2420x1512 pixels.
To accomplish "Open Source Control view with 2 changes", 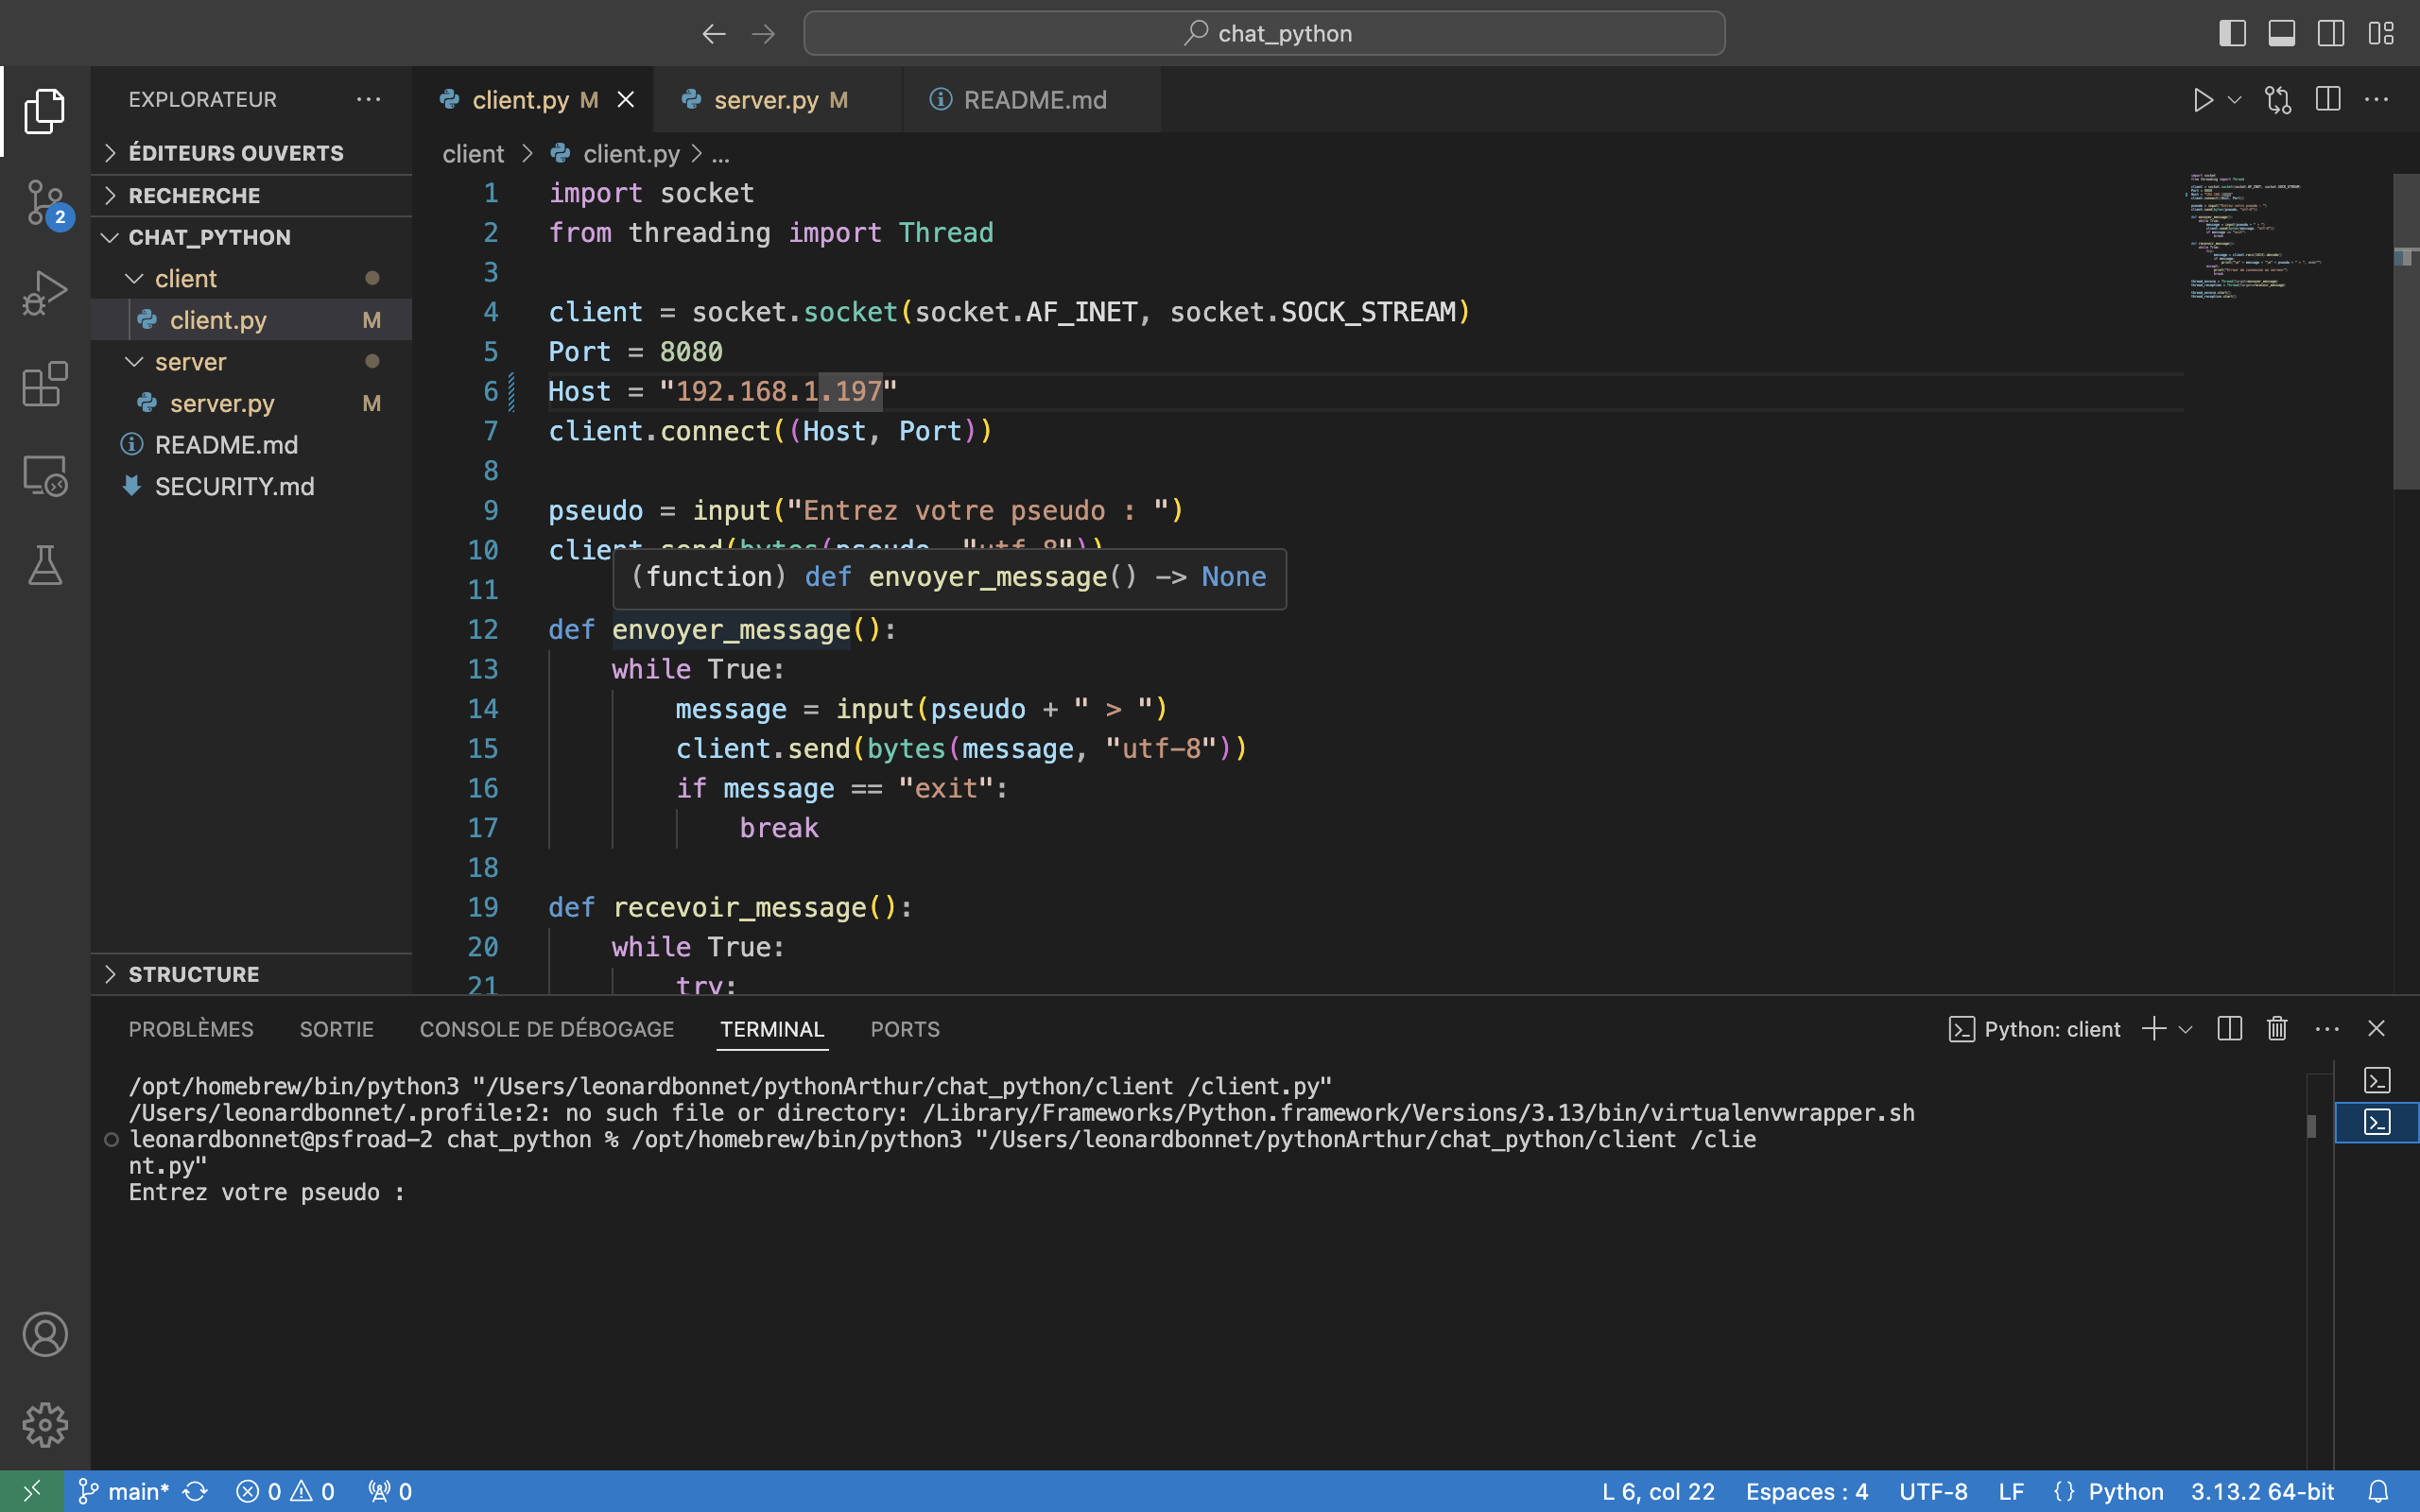I will click(45, 204).
